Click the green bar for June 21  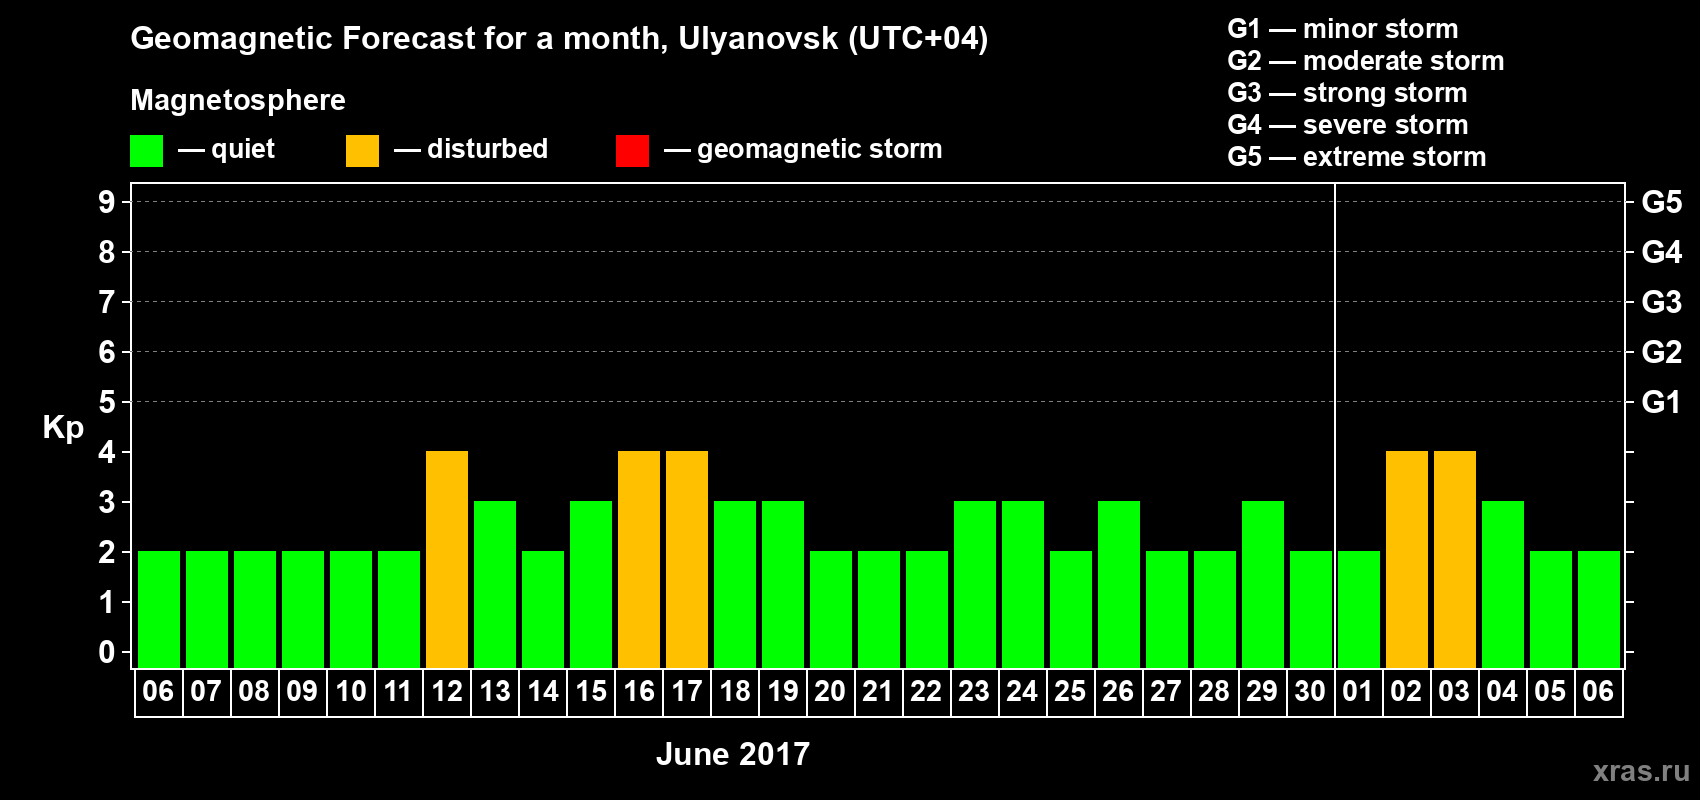[x=879, y=609]
